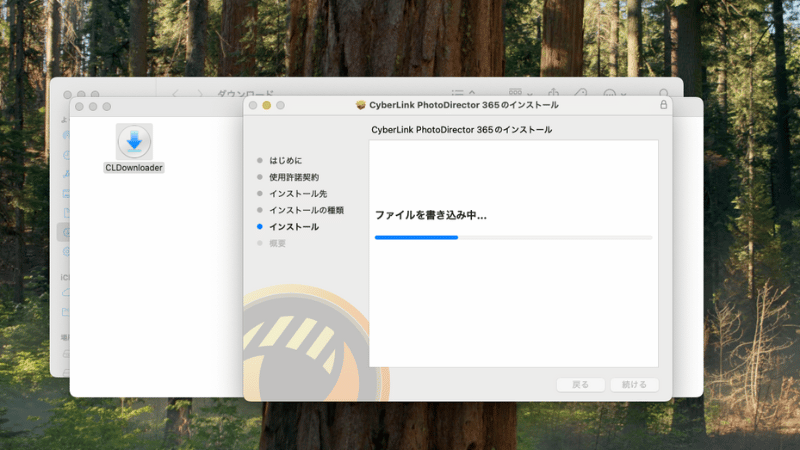
Task: Click the blue installation progress bar
Action: pos(513,237)
